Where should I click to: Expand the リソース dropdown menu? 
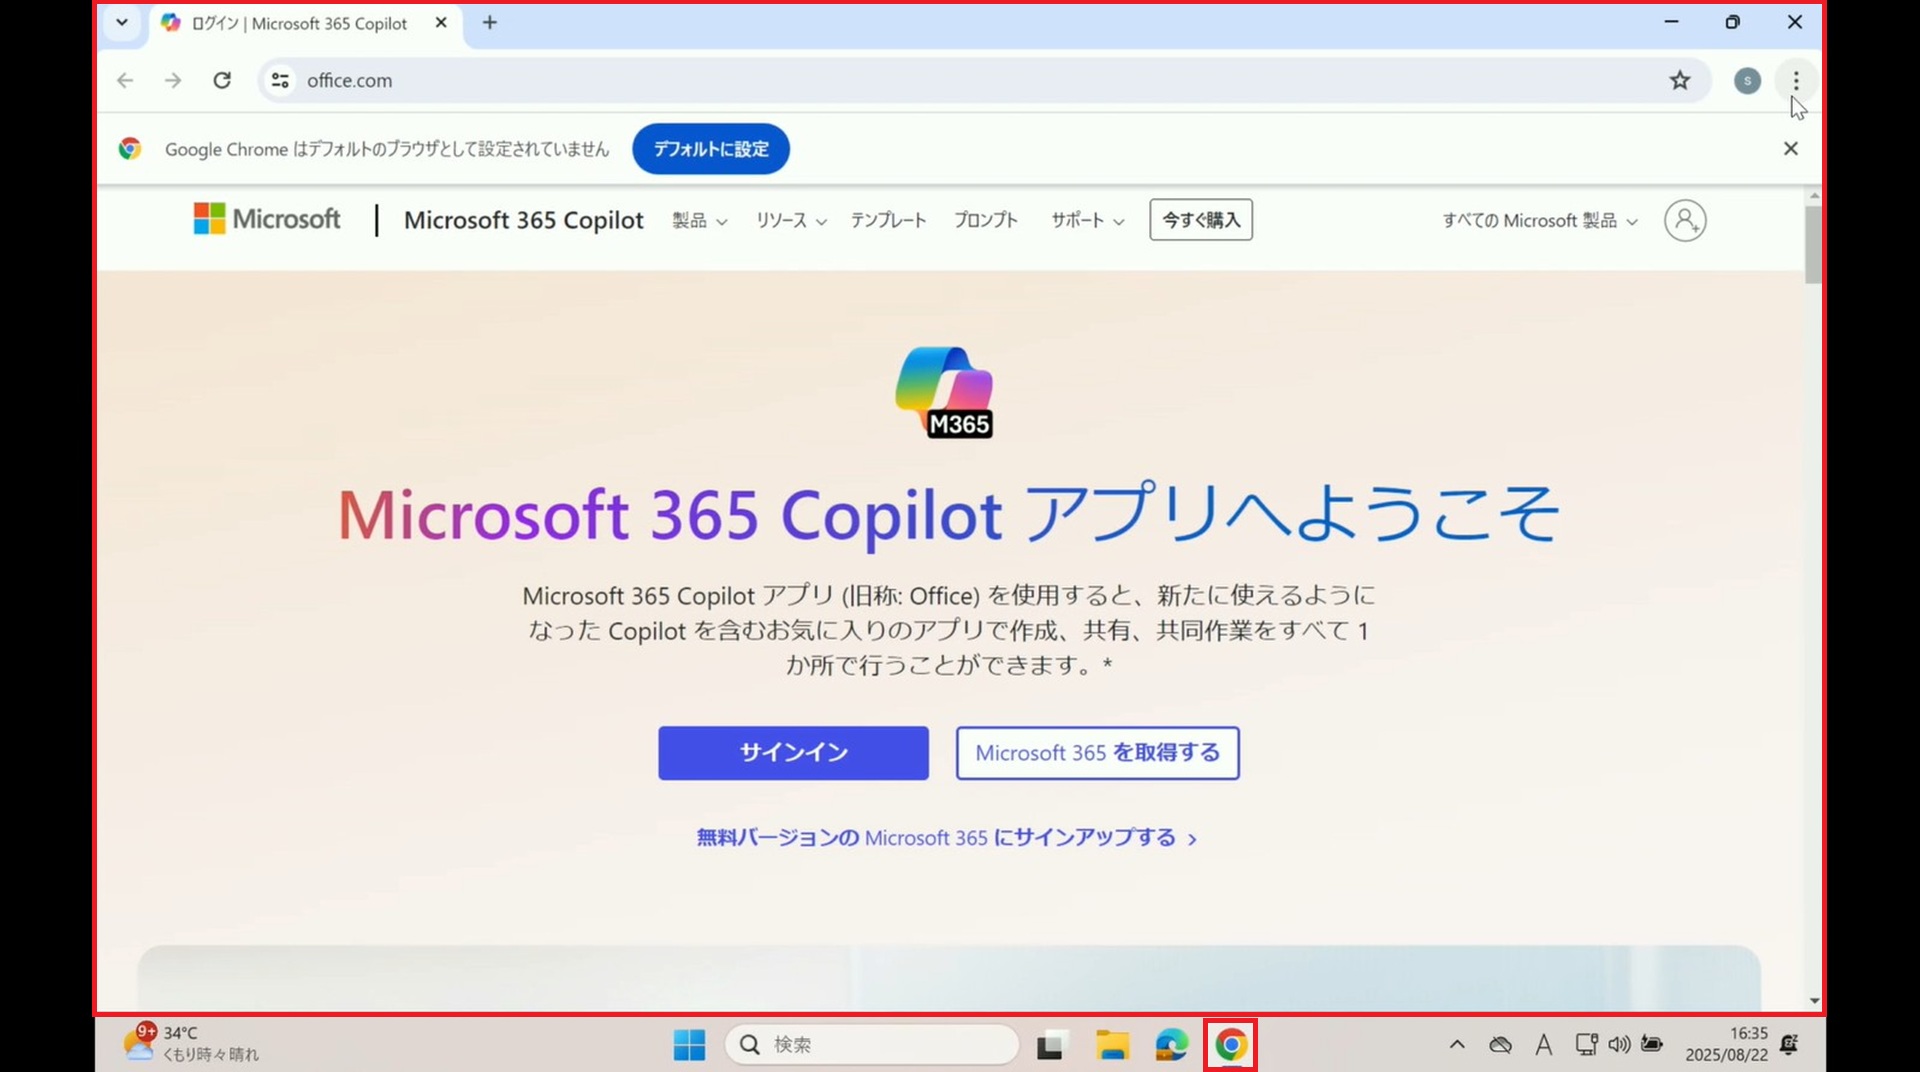(x=790, y=220)
